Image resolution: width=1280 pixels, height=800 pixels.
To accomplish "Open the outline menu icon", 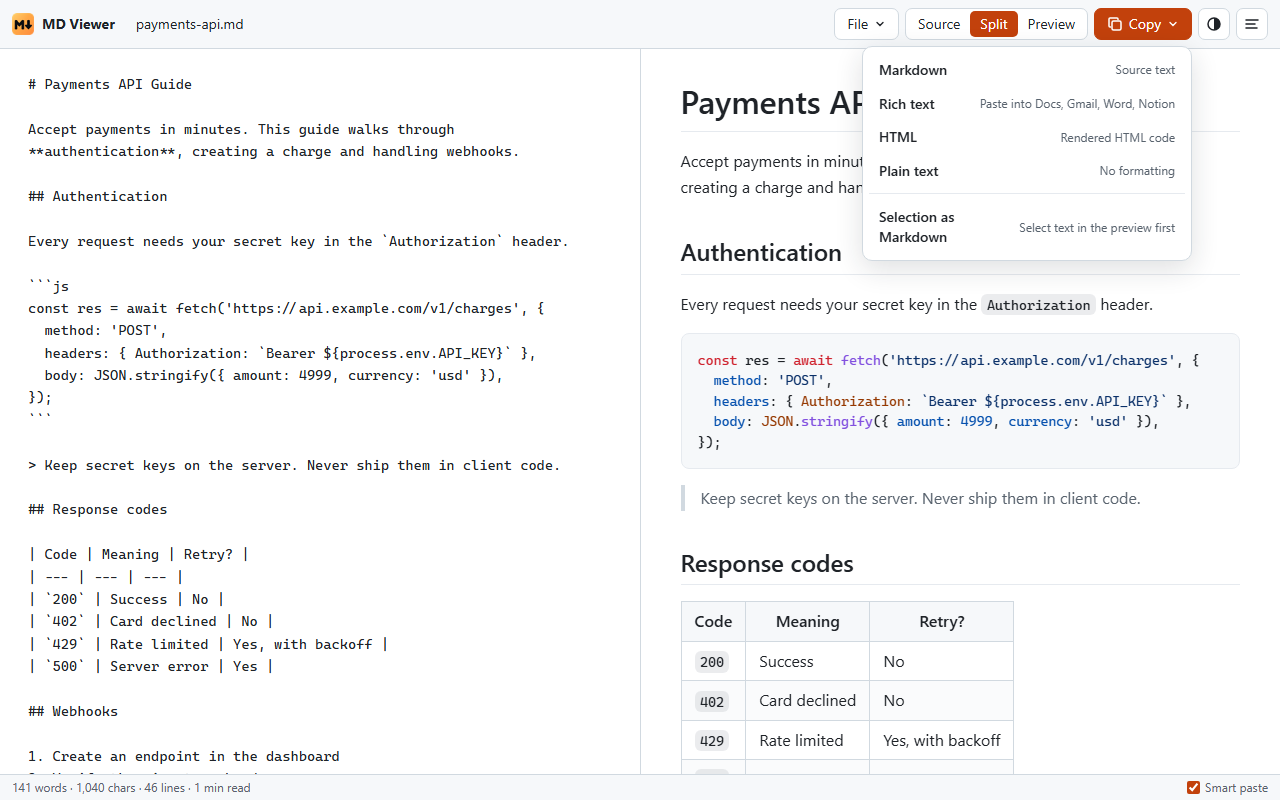I will point(1252,24).
